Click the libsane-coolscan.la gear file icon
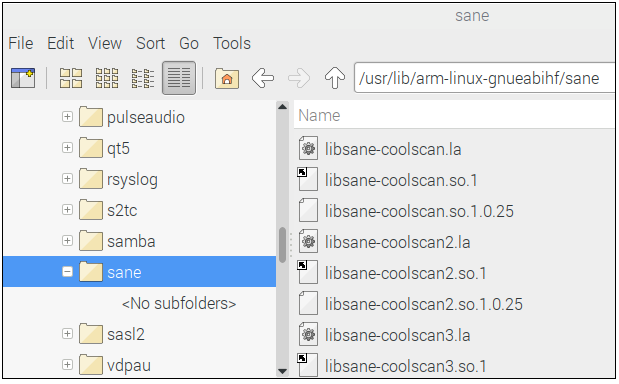 (308, 148)
